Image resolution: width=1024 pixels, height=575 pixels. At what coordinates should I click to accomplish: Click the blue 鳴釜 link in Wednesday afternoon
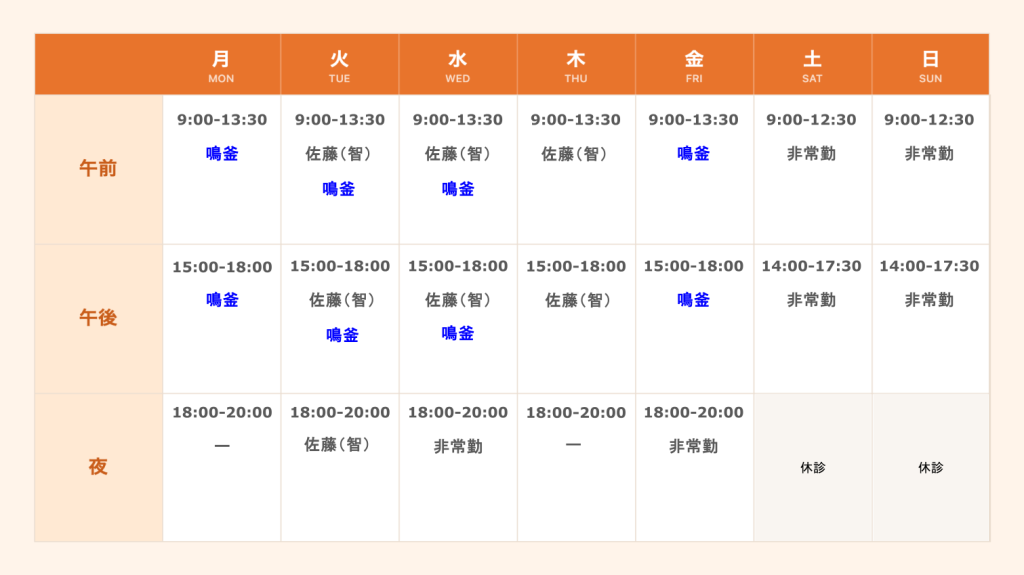[x=458, y=333]
